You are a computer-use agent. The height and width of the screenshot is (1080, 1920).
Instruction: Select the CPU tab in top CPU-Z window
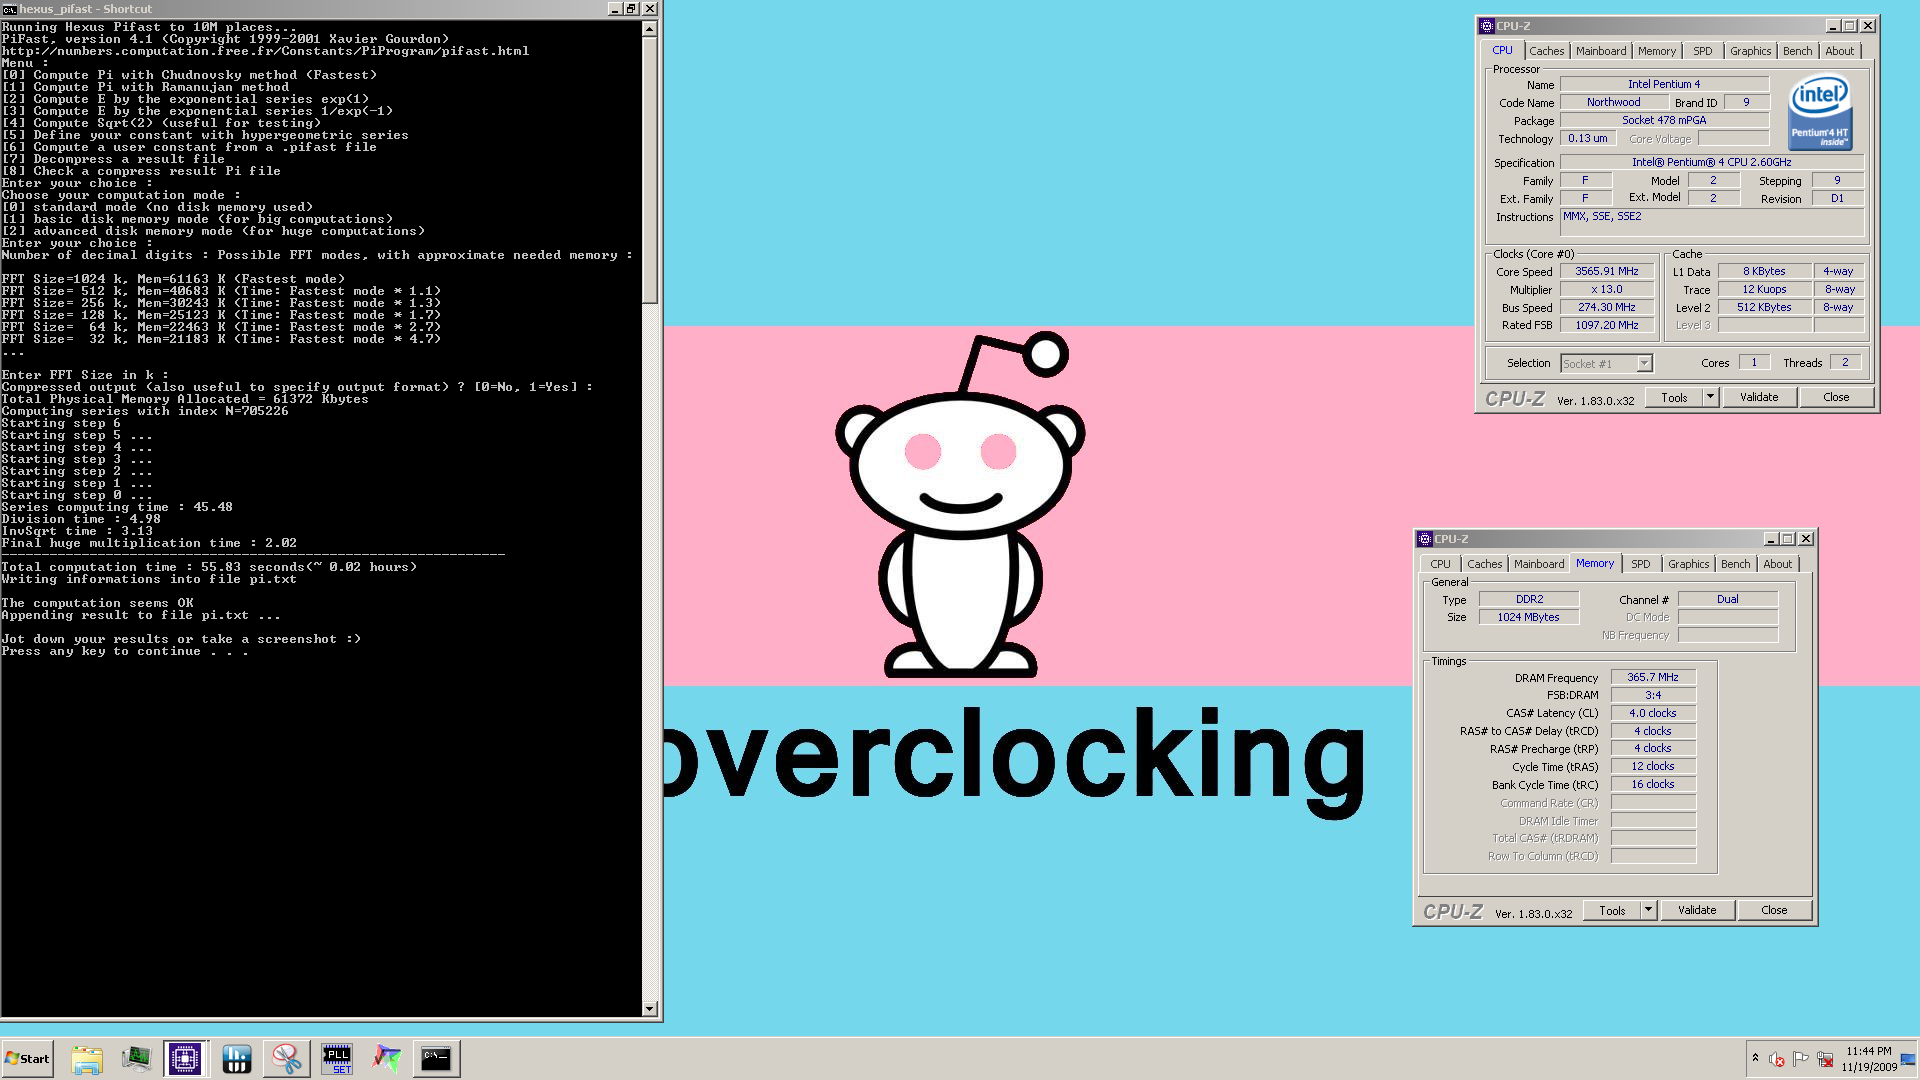[x=1502, y=50]
